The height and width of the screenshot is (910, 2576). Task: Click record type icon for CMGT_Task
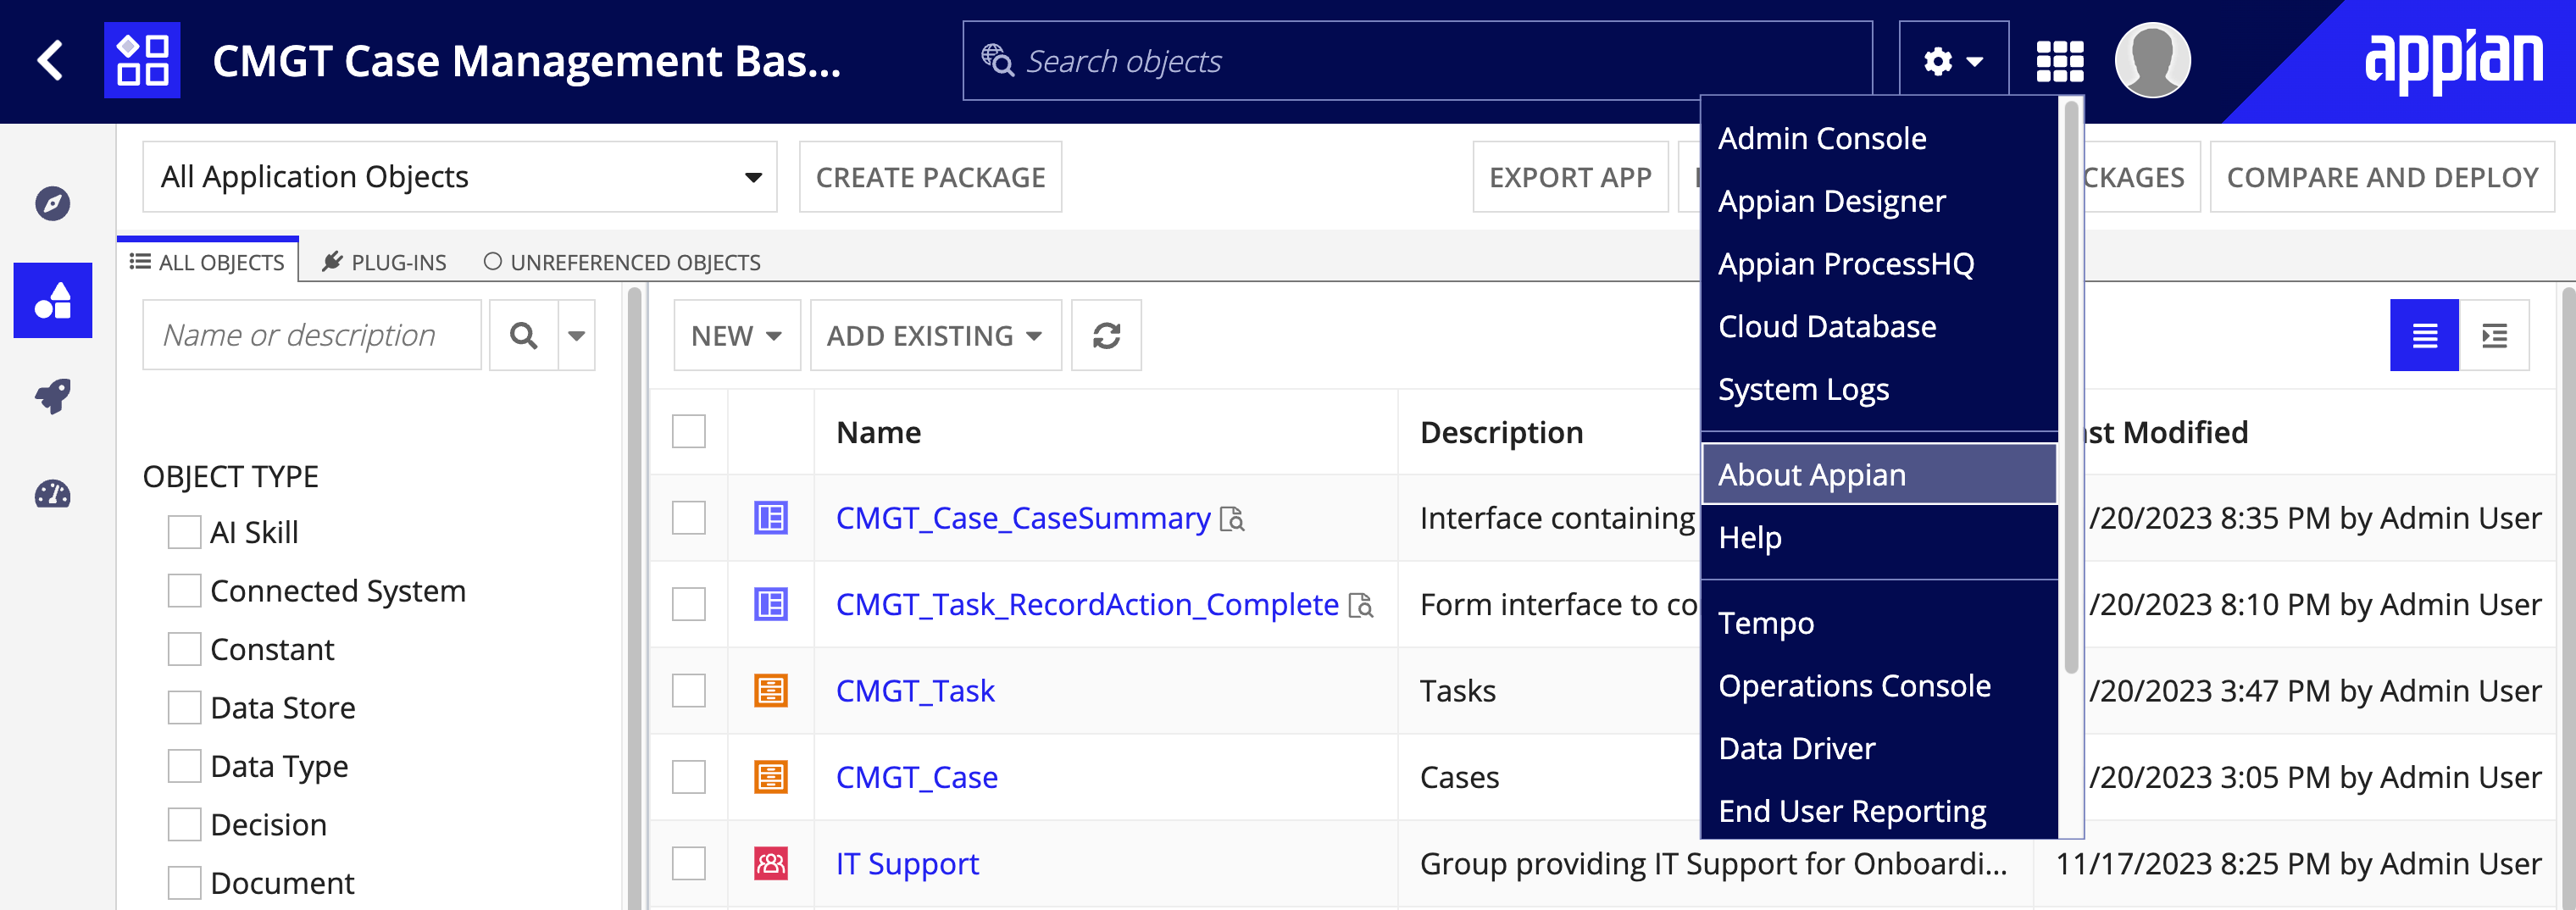[770, 690]
